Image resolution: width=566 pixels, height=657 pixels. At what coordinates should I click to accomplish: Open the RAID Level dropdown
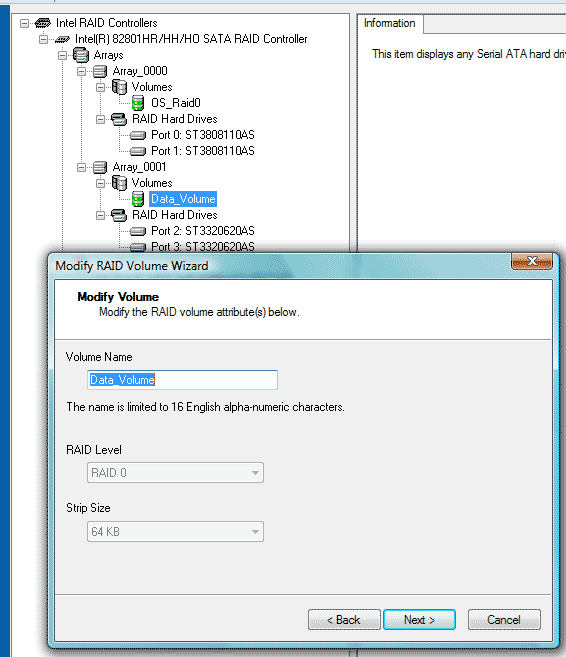click(175, 473)
